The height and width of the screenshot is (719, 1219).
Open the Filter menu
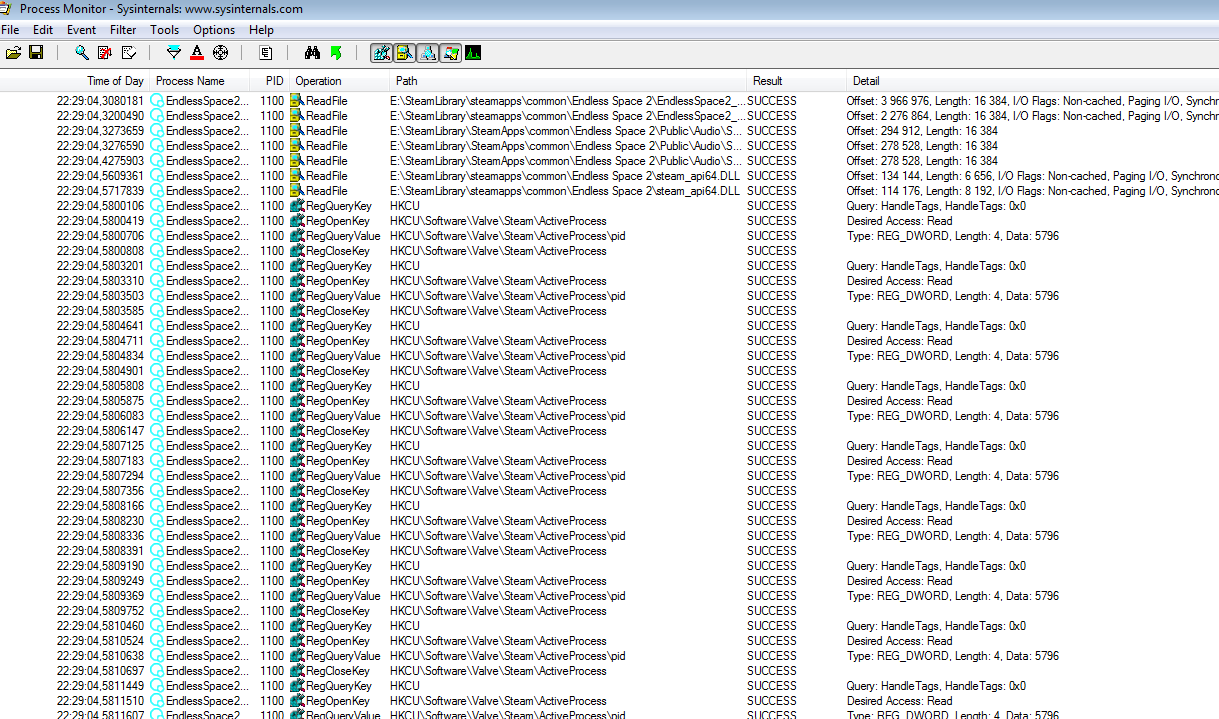coord(123,30)
